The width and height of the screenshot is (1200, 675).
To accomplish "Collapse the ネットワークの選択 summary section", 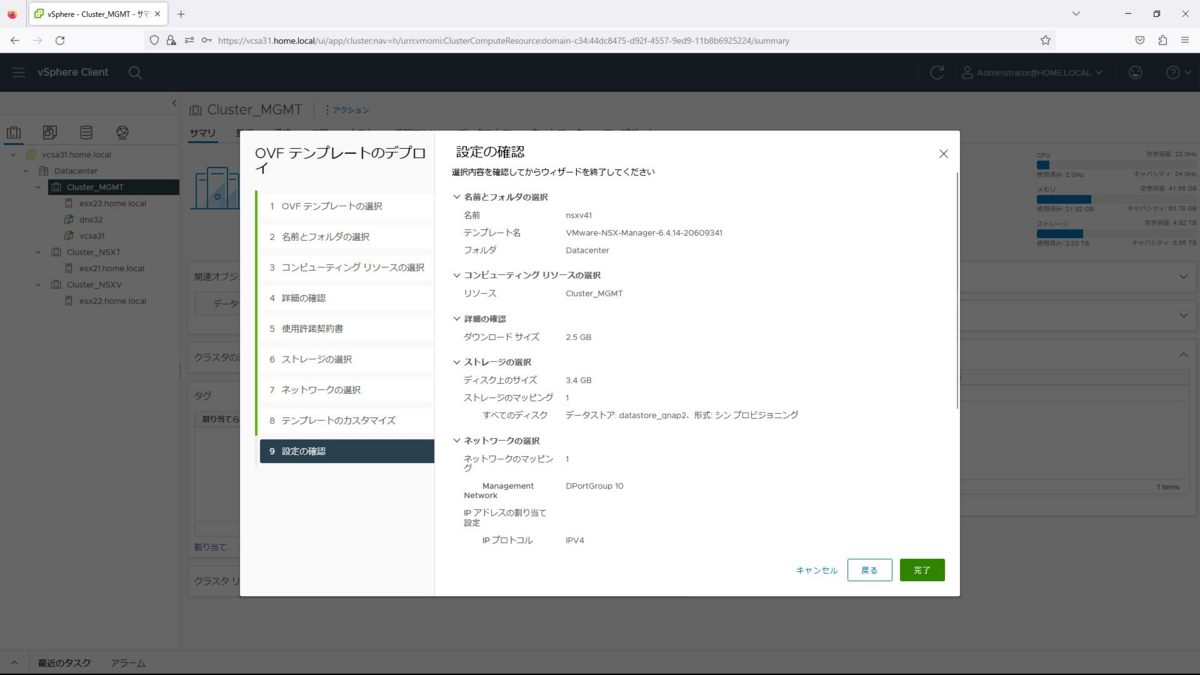I will pos(457,441).
